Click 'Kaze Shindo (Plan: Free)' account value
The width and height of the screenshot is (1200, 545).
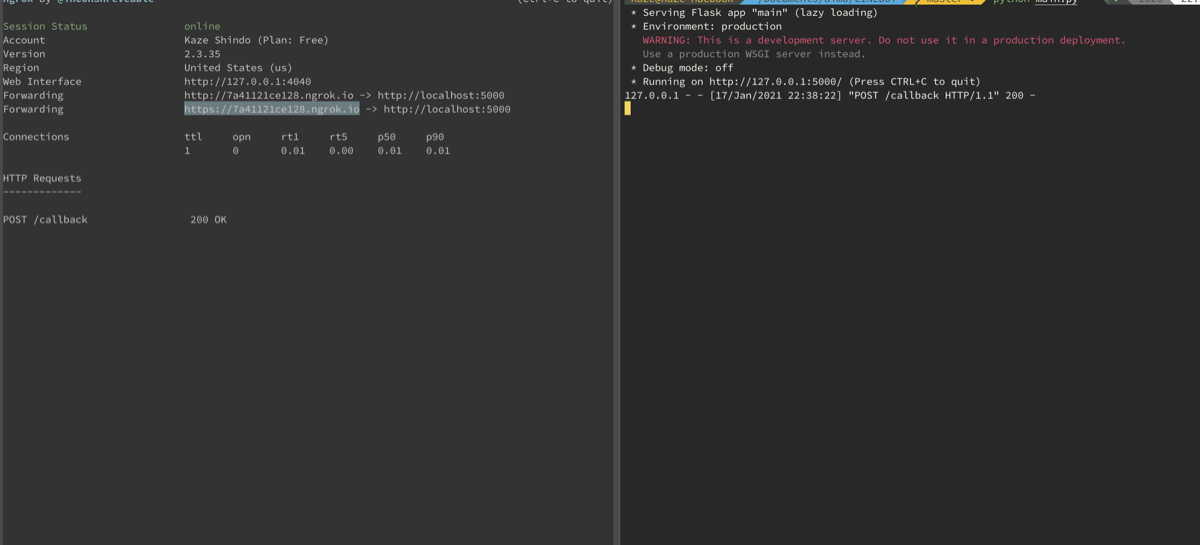coord(256,40)
